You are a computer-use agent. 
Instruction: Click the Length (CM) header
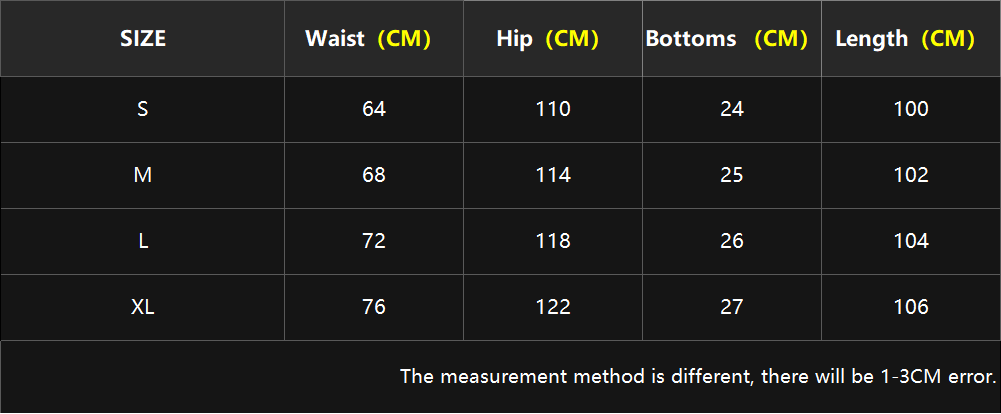(x=905, y=39)
